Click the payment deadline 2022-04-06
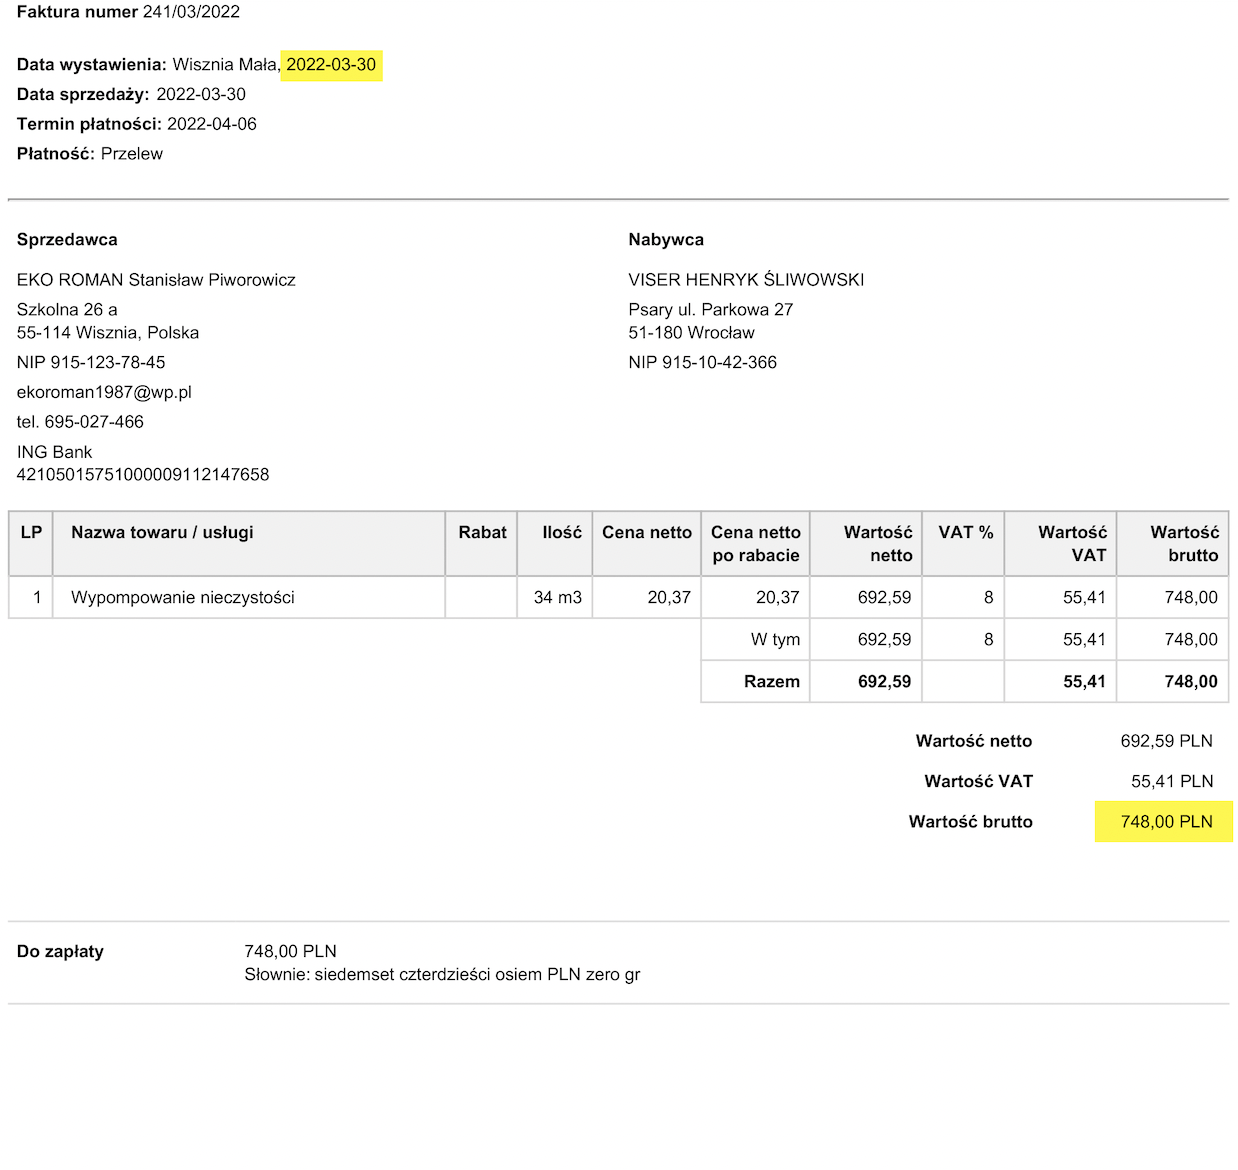Screen dimensions: 1238x1170 coord(212,124)
